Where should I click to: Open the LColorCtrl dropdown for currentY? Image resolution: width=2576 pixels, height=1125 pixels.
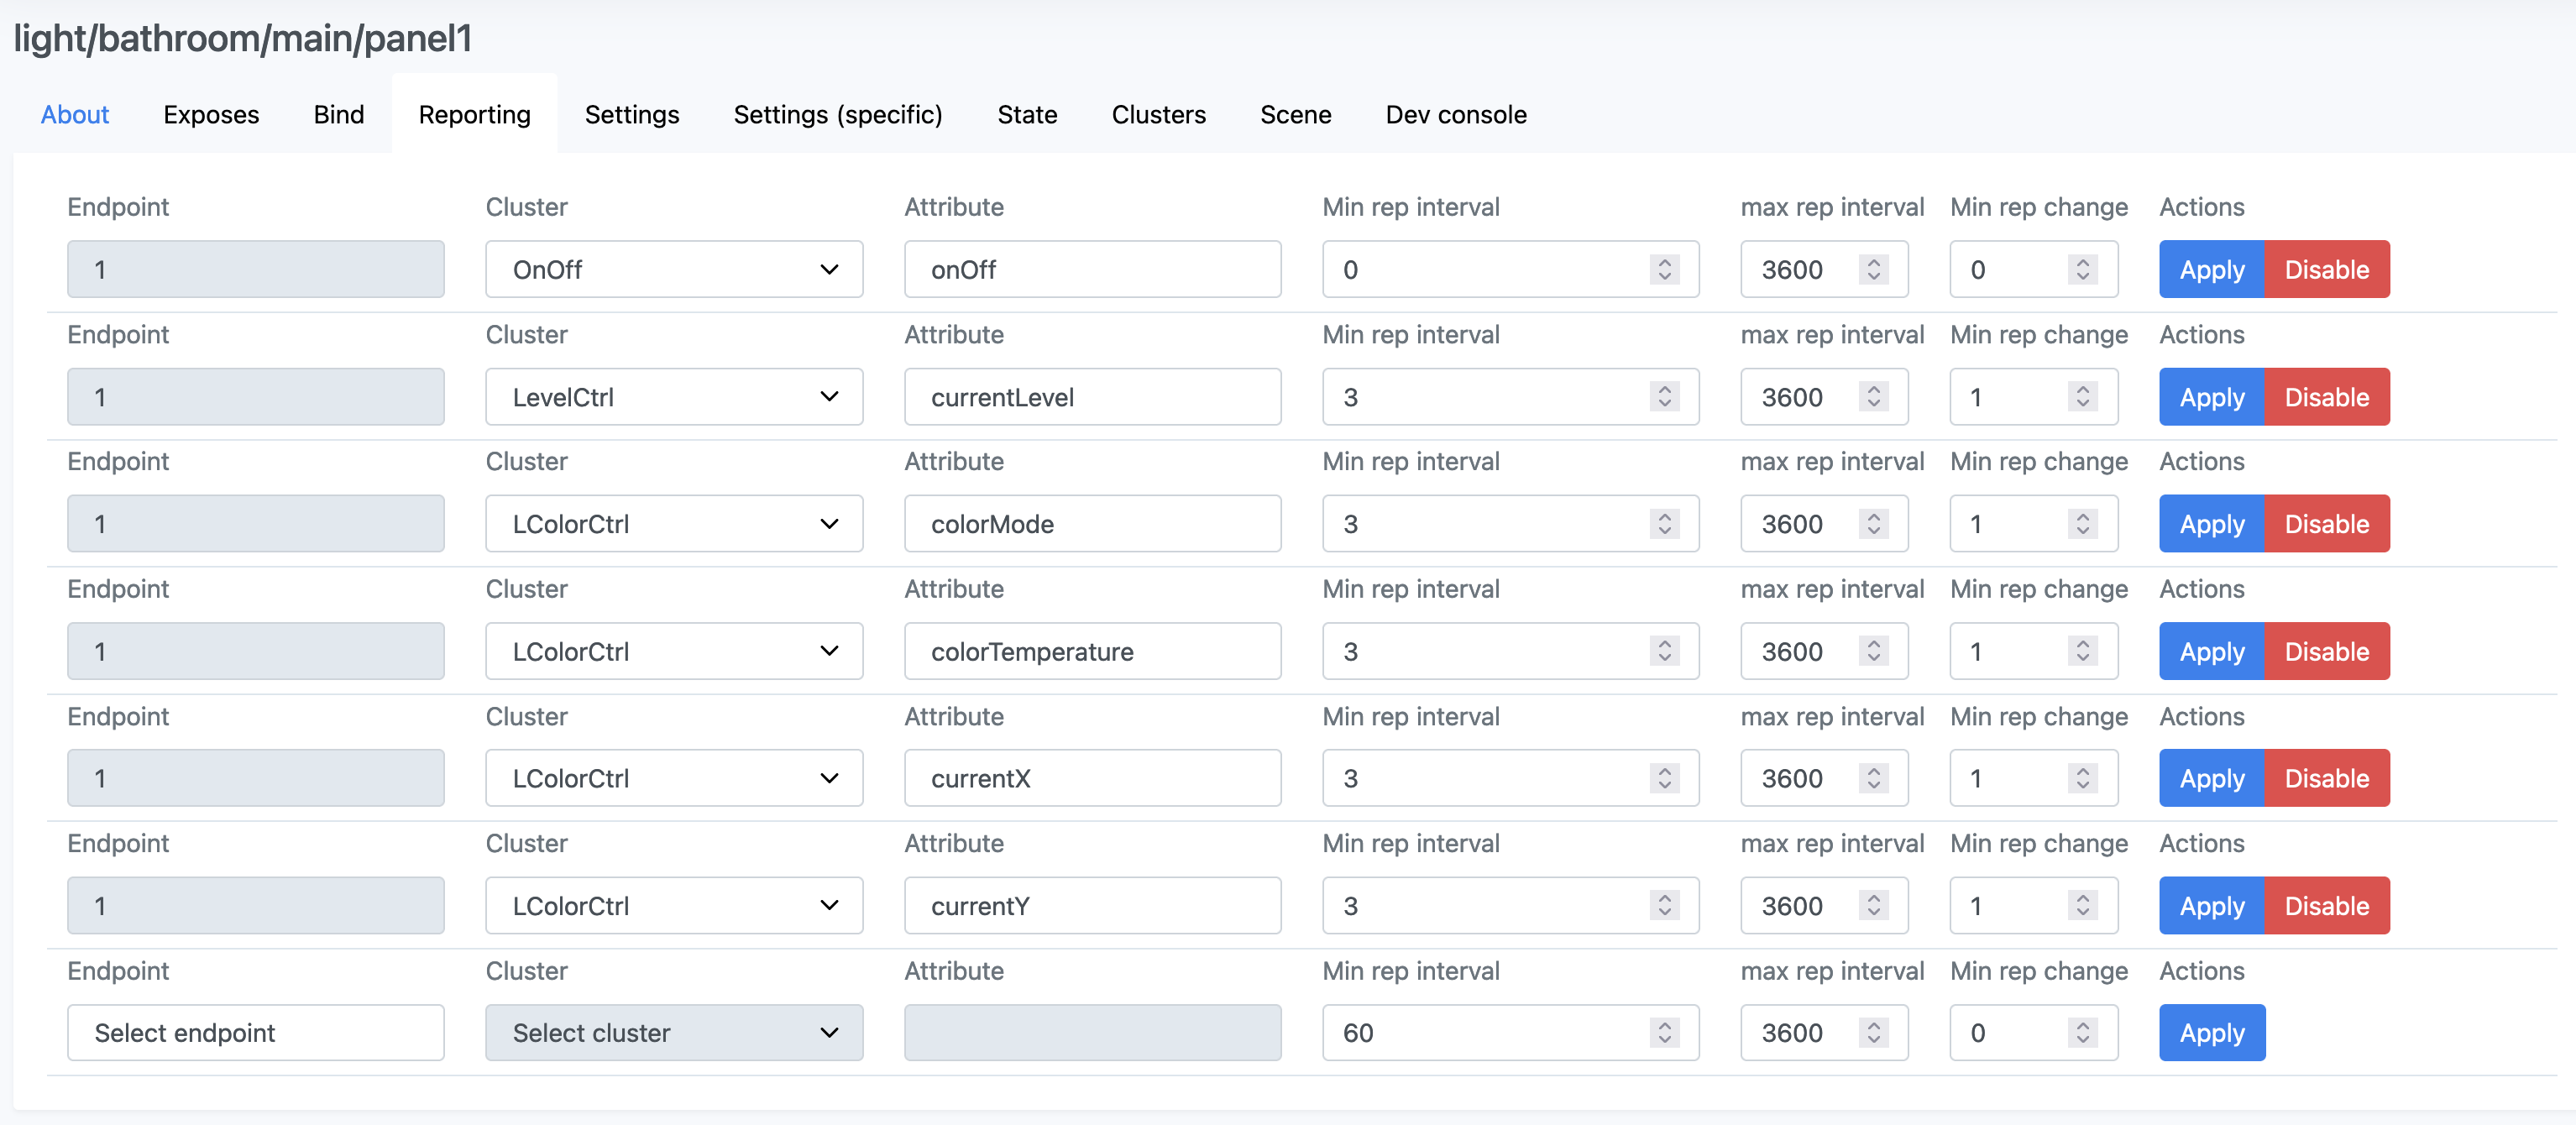pyautogui.click(x=674, y=906)
